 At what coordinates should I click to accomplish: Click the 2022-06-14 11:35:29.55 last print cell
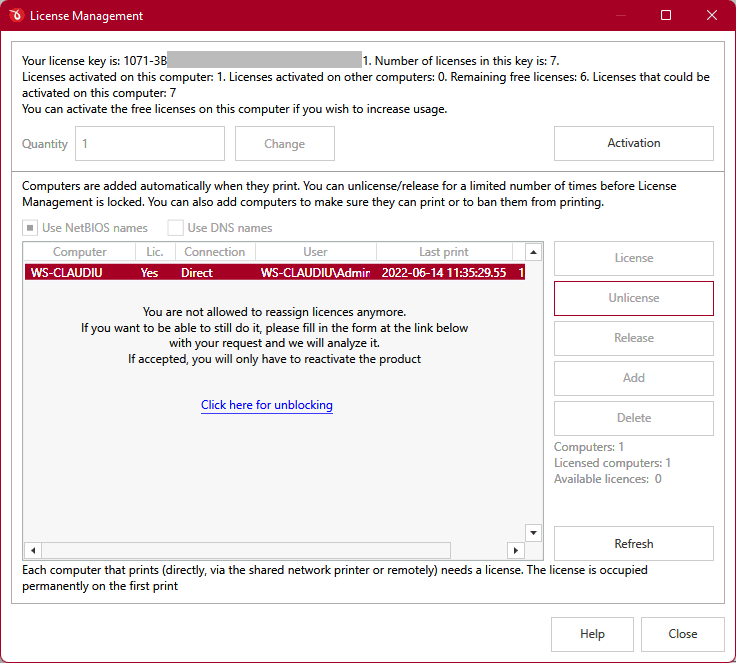[x=444, y=273]
